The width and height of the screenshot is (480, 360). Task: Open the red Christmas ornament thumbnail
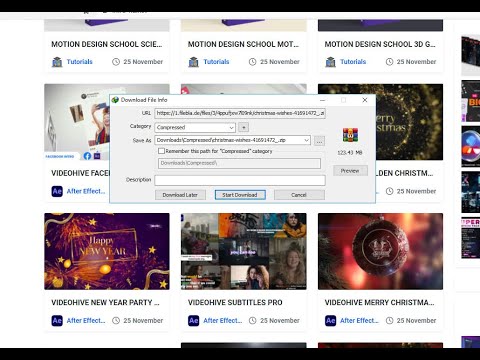(380, 251)
